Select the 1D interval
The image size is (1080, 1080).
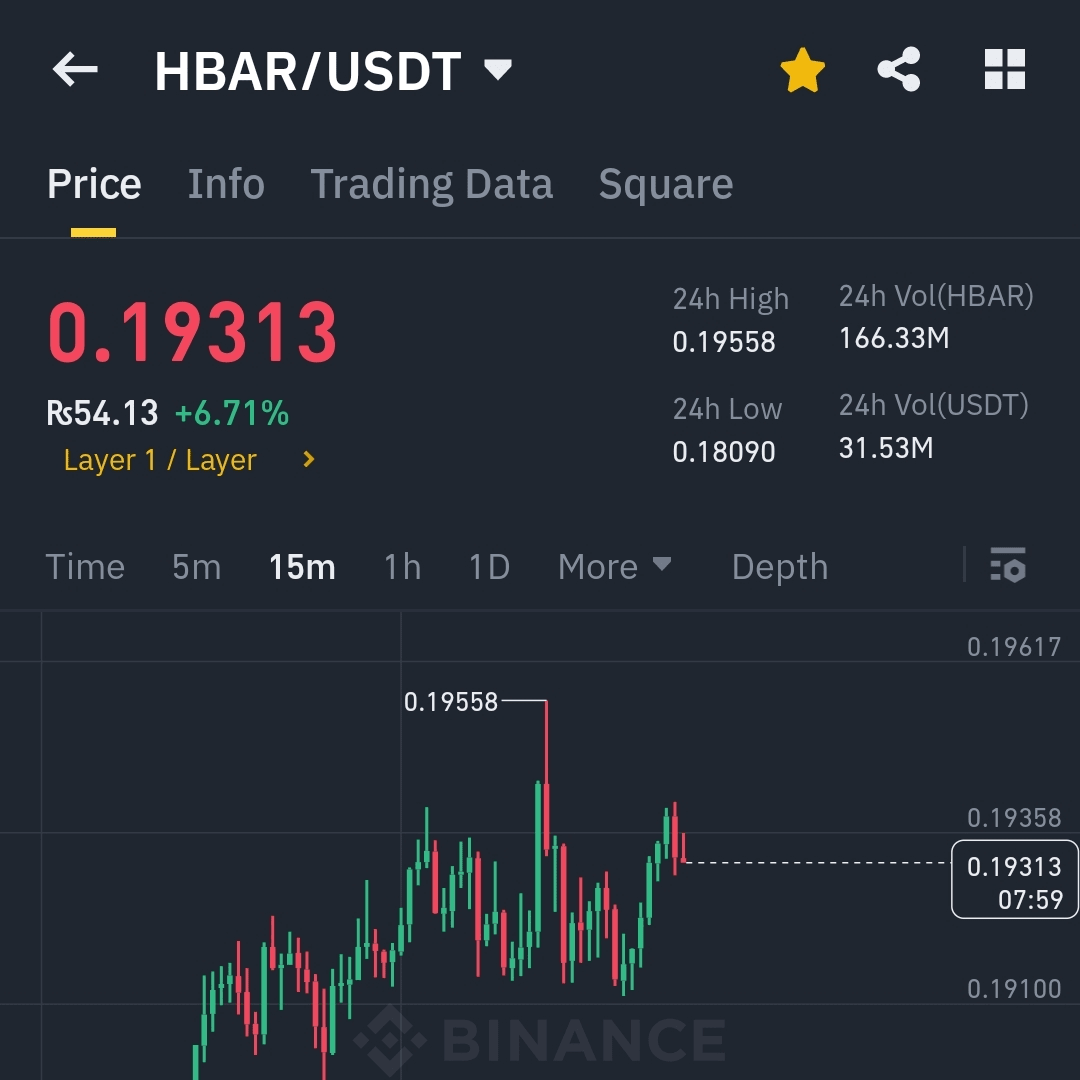[489, 567]
